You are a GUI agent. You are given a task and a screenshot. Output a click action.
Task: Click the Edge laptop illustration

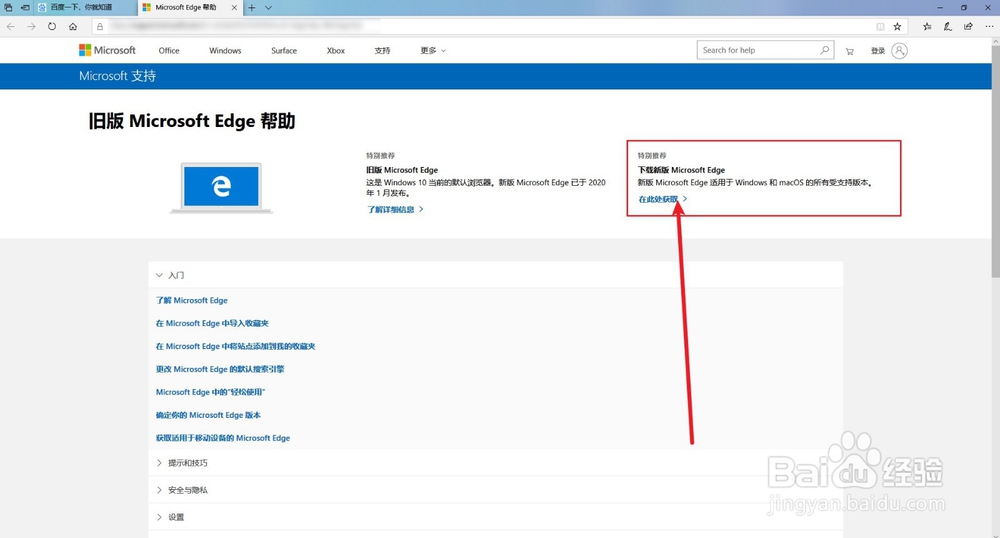click(221, 187)
